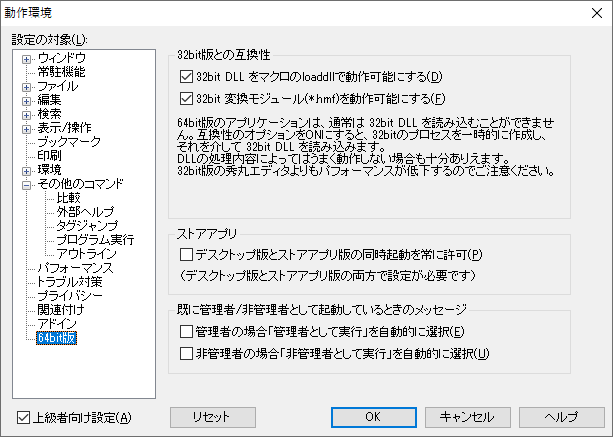Open help with the ヘルプ button

click(560, 417)
